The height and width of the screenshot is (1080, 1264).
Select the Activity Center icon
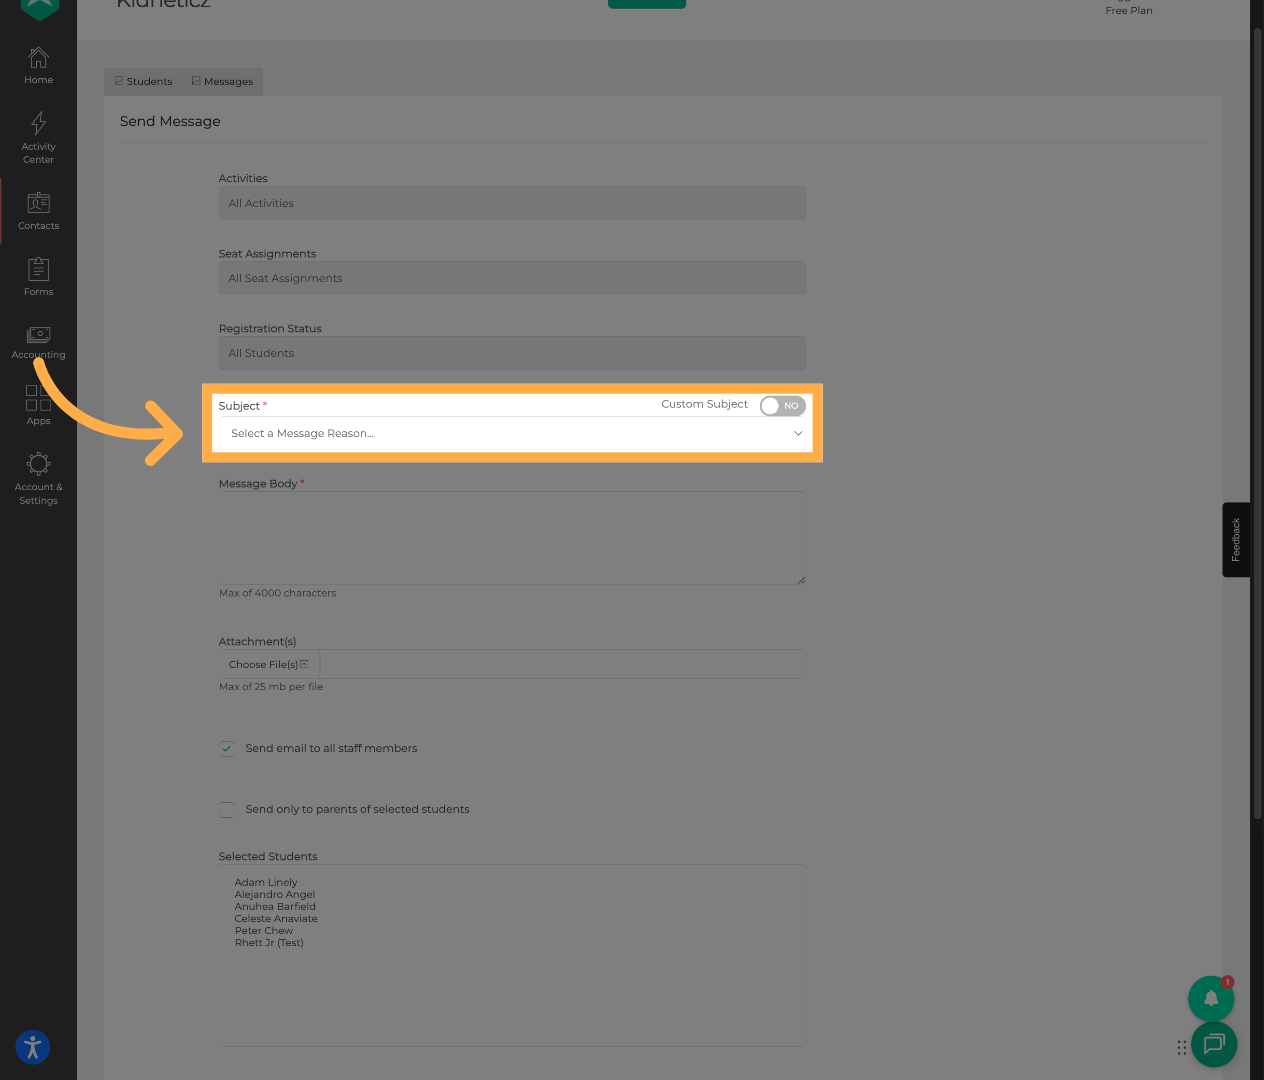[38, 133]
